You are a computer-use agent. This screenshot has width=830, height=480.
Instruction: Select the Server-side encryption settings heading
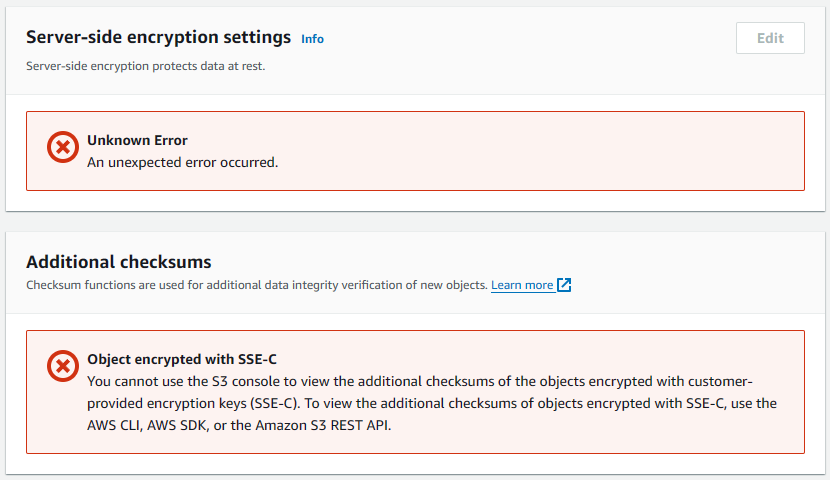pyautogui.click(x=158, y=37)
